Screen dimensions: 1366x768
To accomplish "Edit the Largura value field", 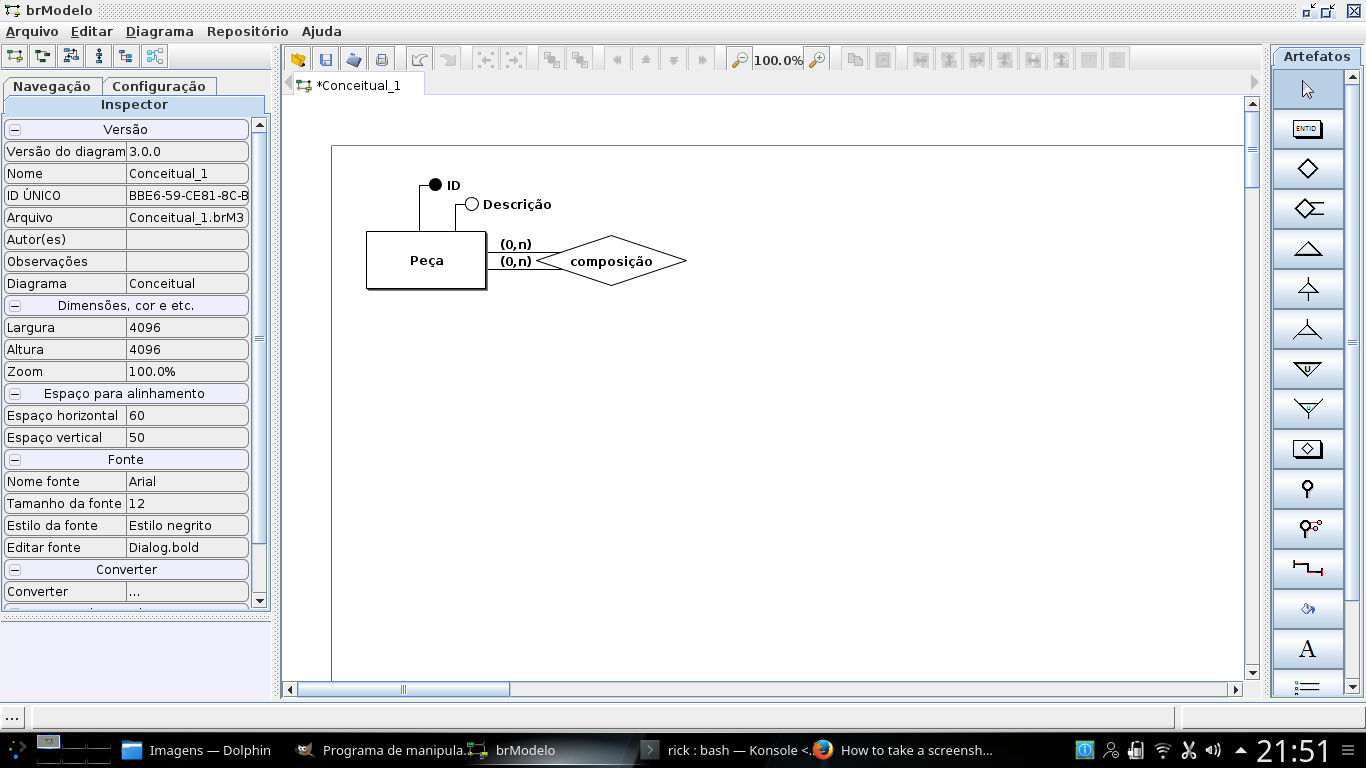I will [x=186, y=328].
